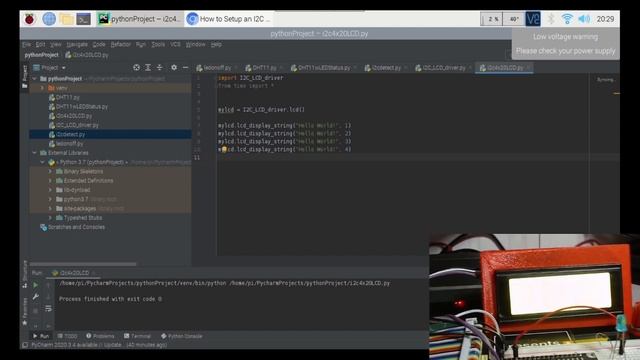Open run configuration wrench icon in Run panel

click(x=36, y=297)
